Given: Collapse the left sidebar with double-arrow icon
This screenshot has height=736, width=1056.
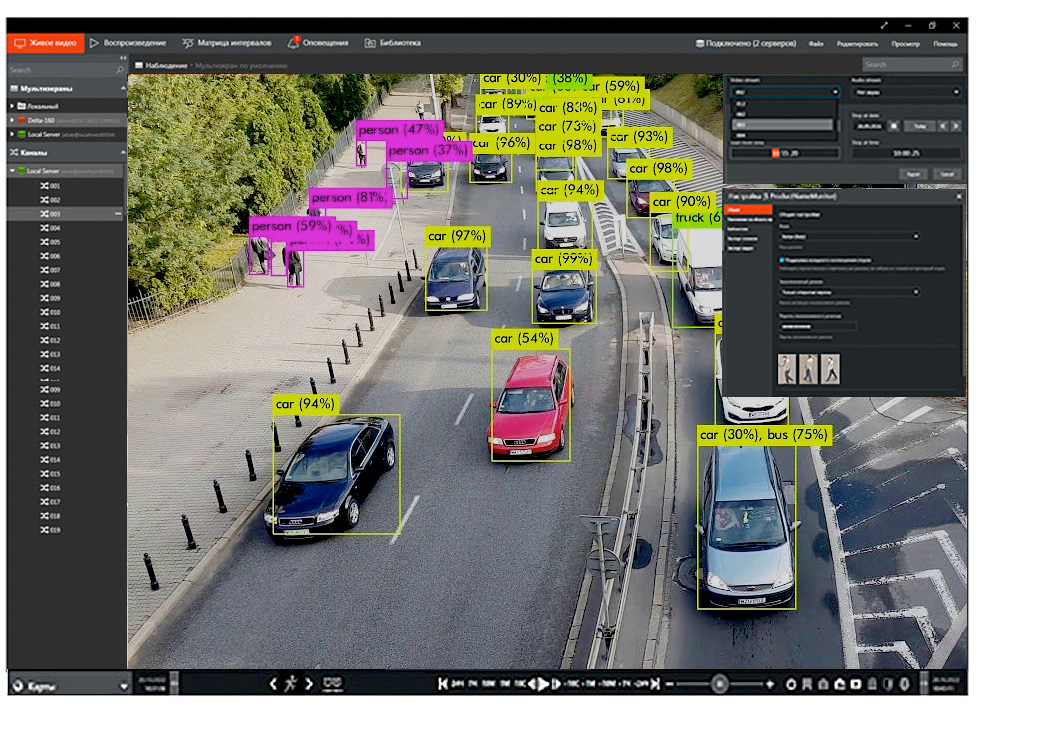Looking at the screenshot, I should pyautogui.click(x=122, y=59).
